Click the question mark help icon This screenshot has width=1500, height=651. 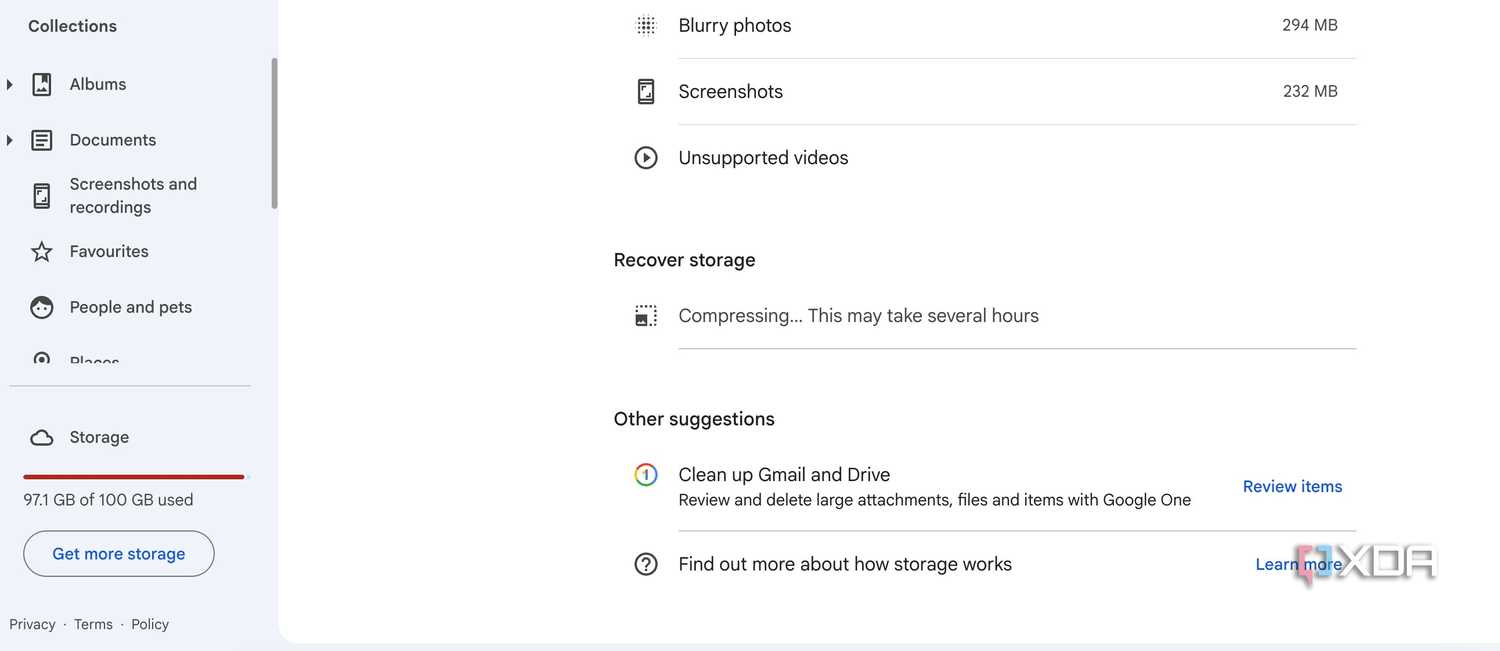[646, 564]
